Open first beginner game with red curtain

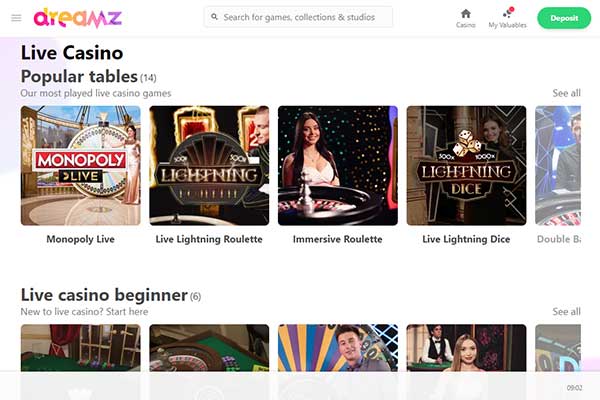(x=81, y=348)
